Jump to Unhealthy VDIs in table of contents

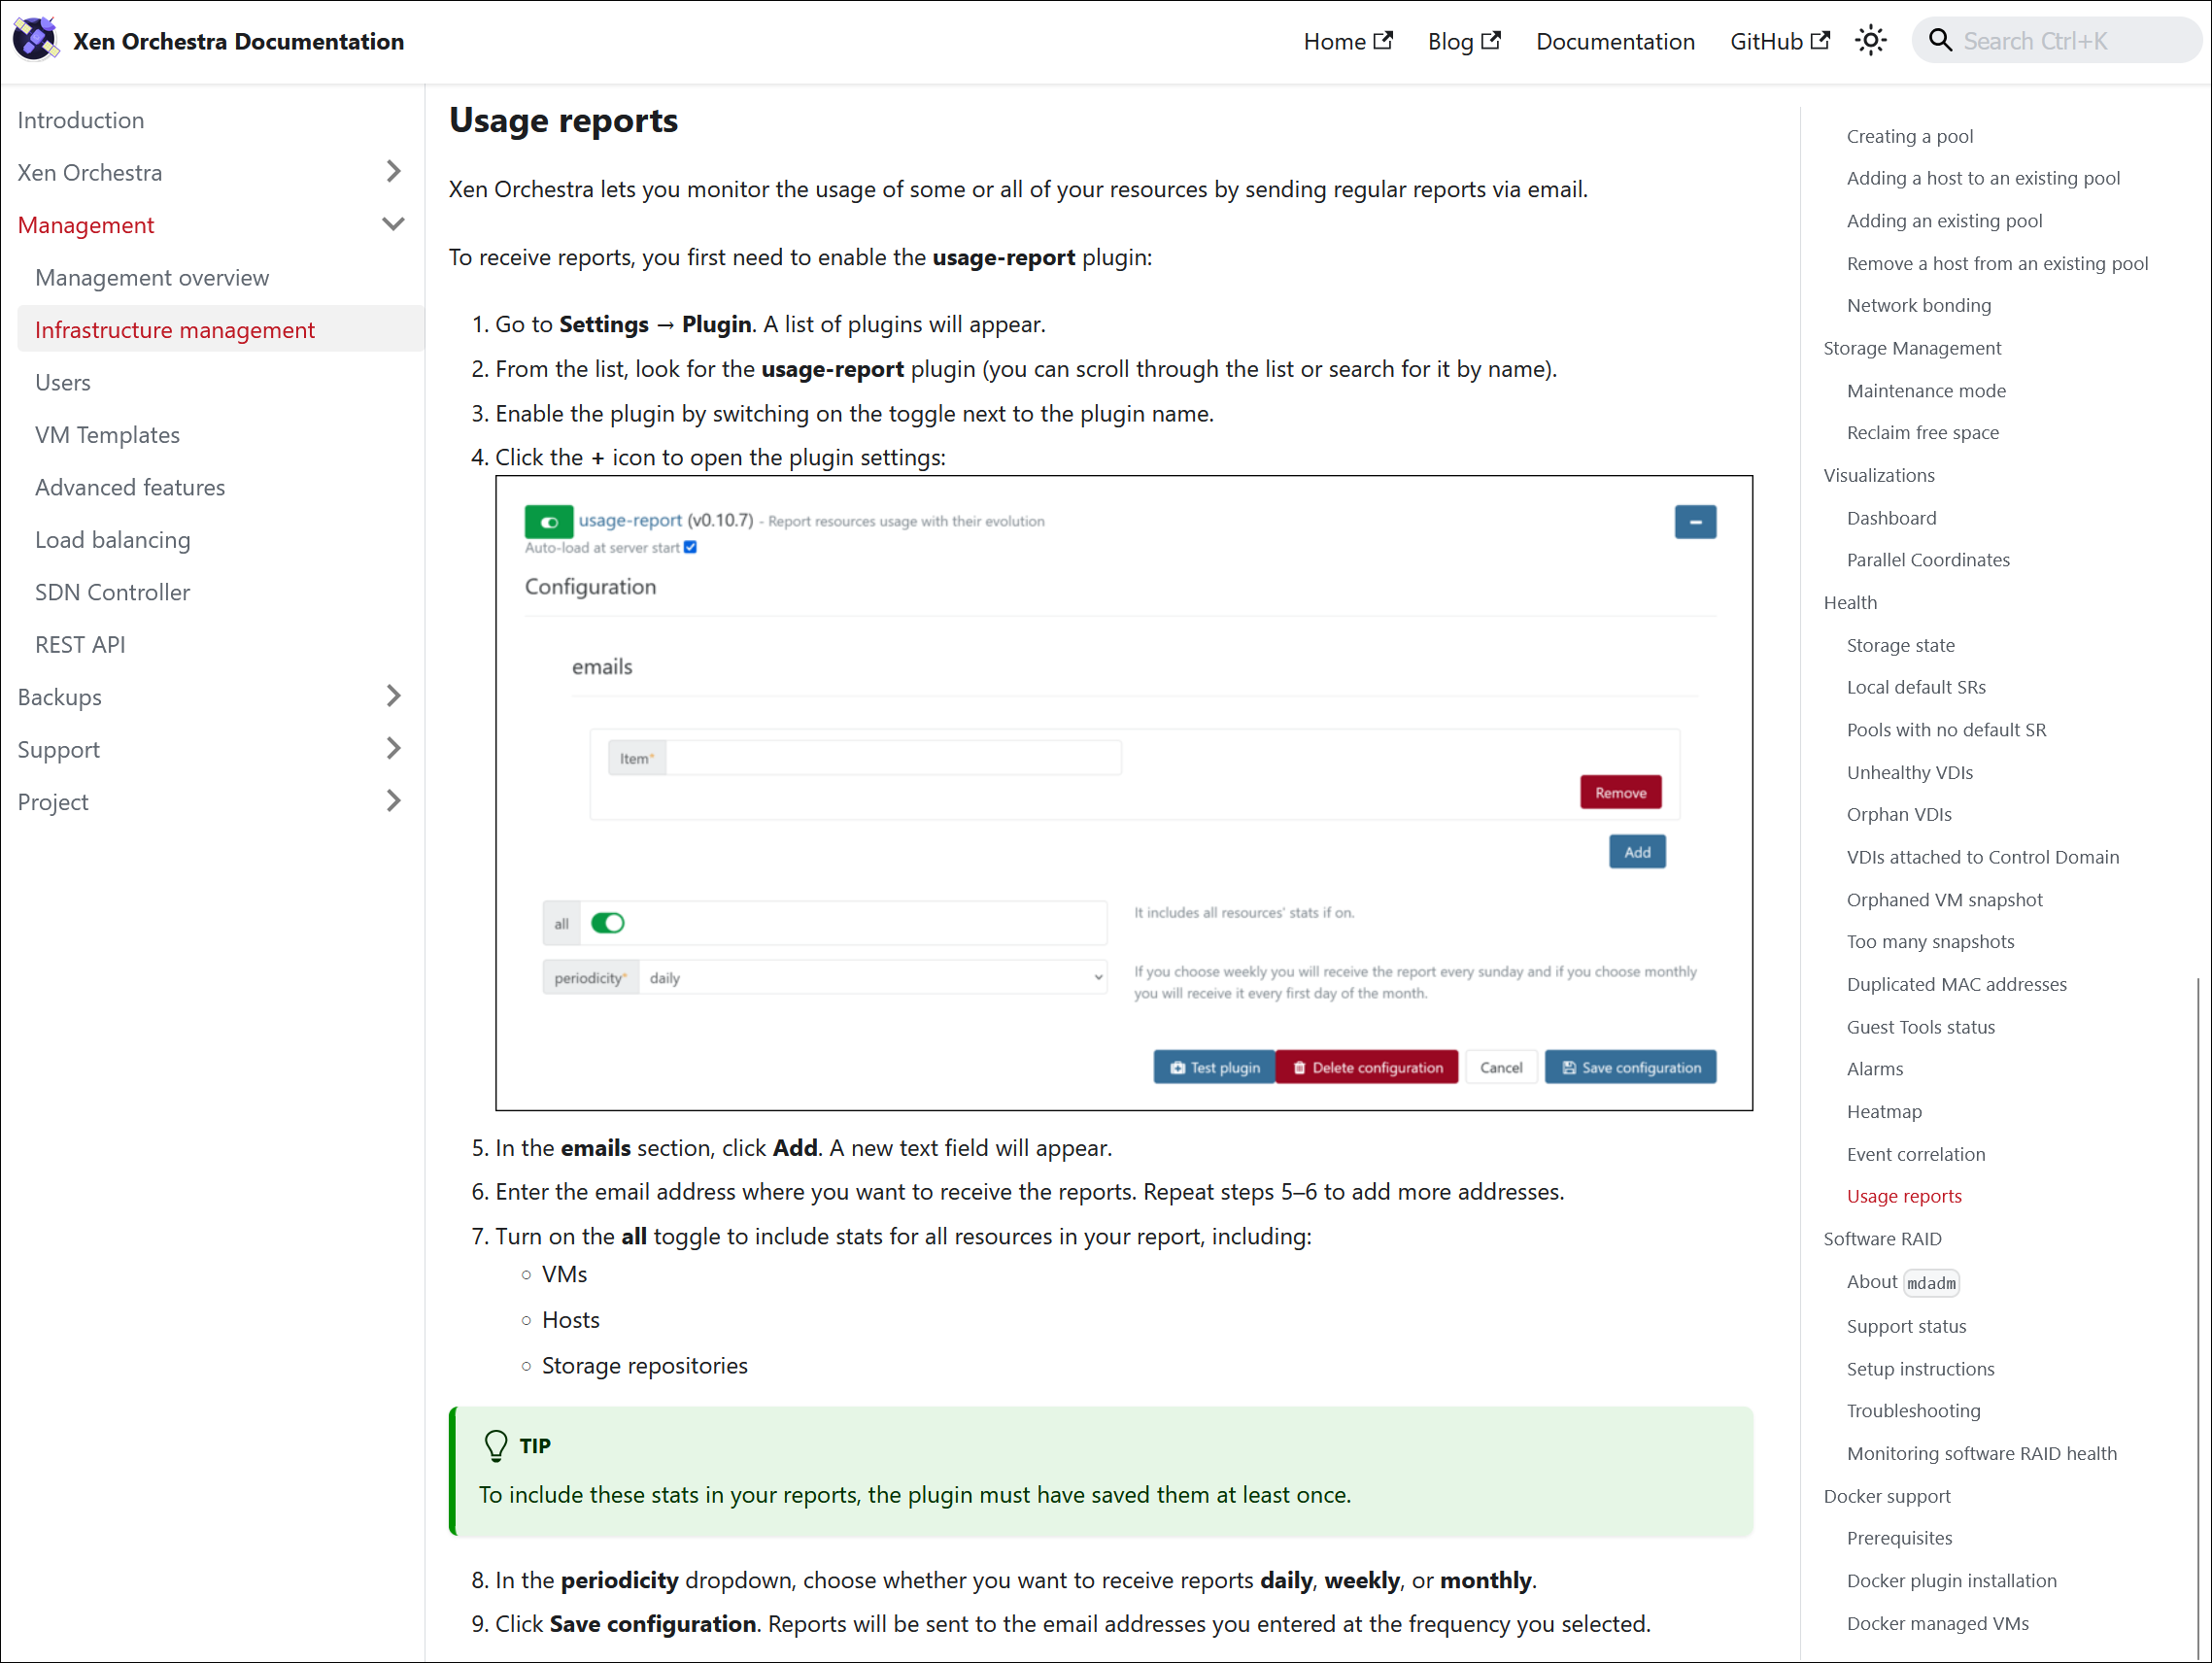click(x=1909, y=772)
